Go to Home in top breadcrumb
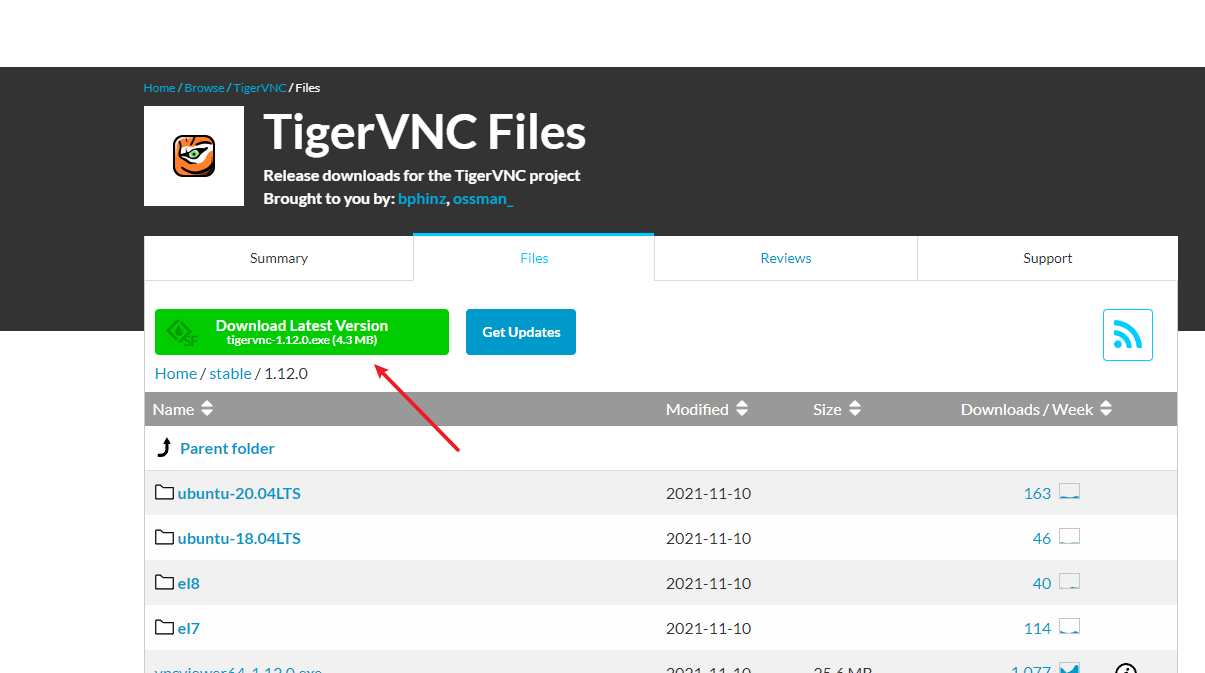 tap(159, 88)
